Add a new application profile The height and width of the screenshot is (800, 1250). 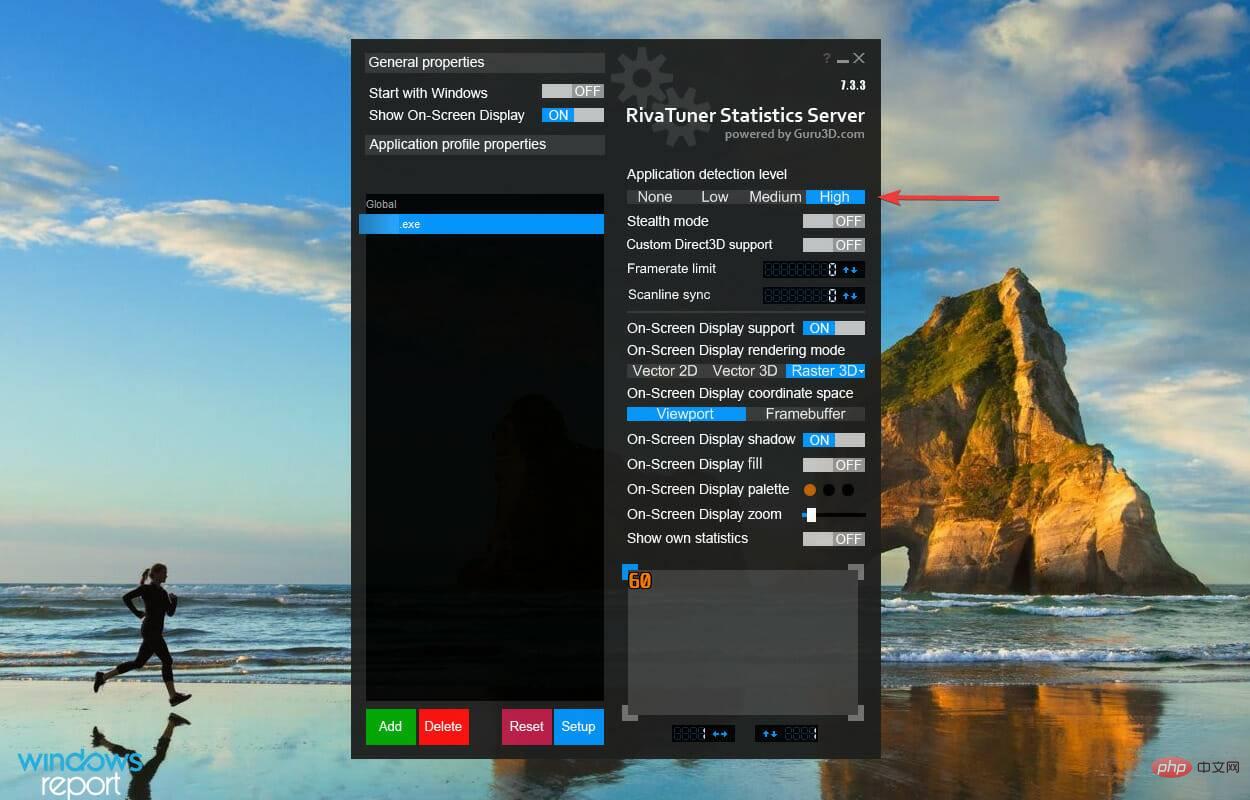coord(390,727)
